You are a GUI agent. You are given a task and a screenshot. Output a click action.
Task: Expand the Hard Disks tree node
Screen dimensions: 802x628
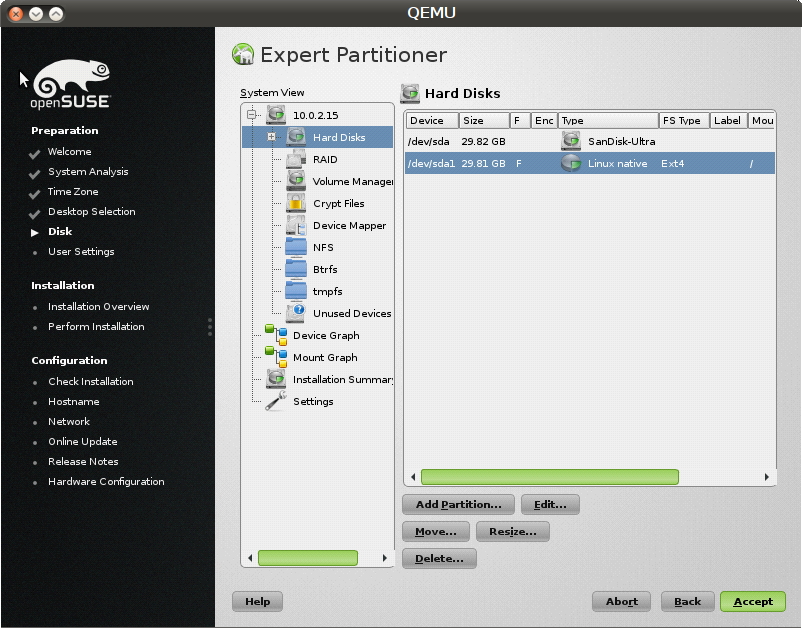pos(271,137)
